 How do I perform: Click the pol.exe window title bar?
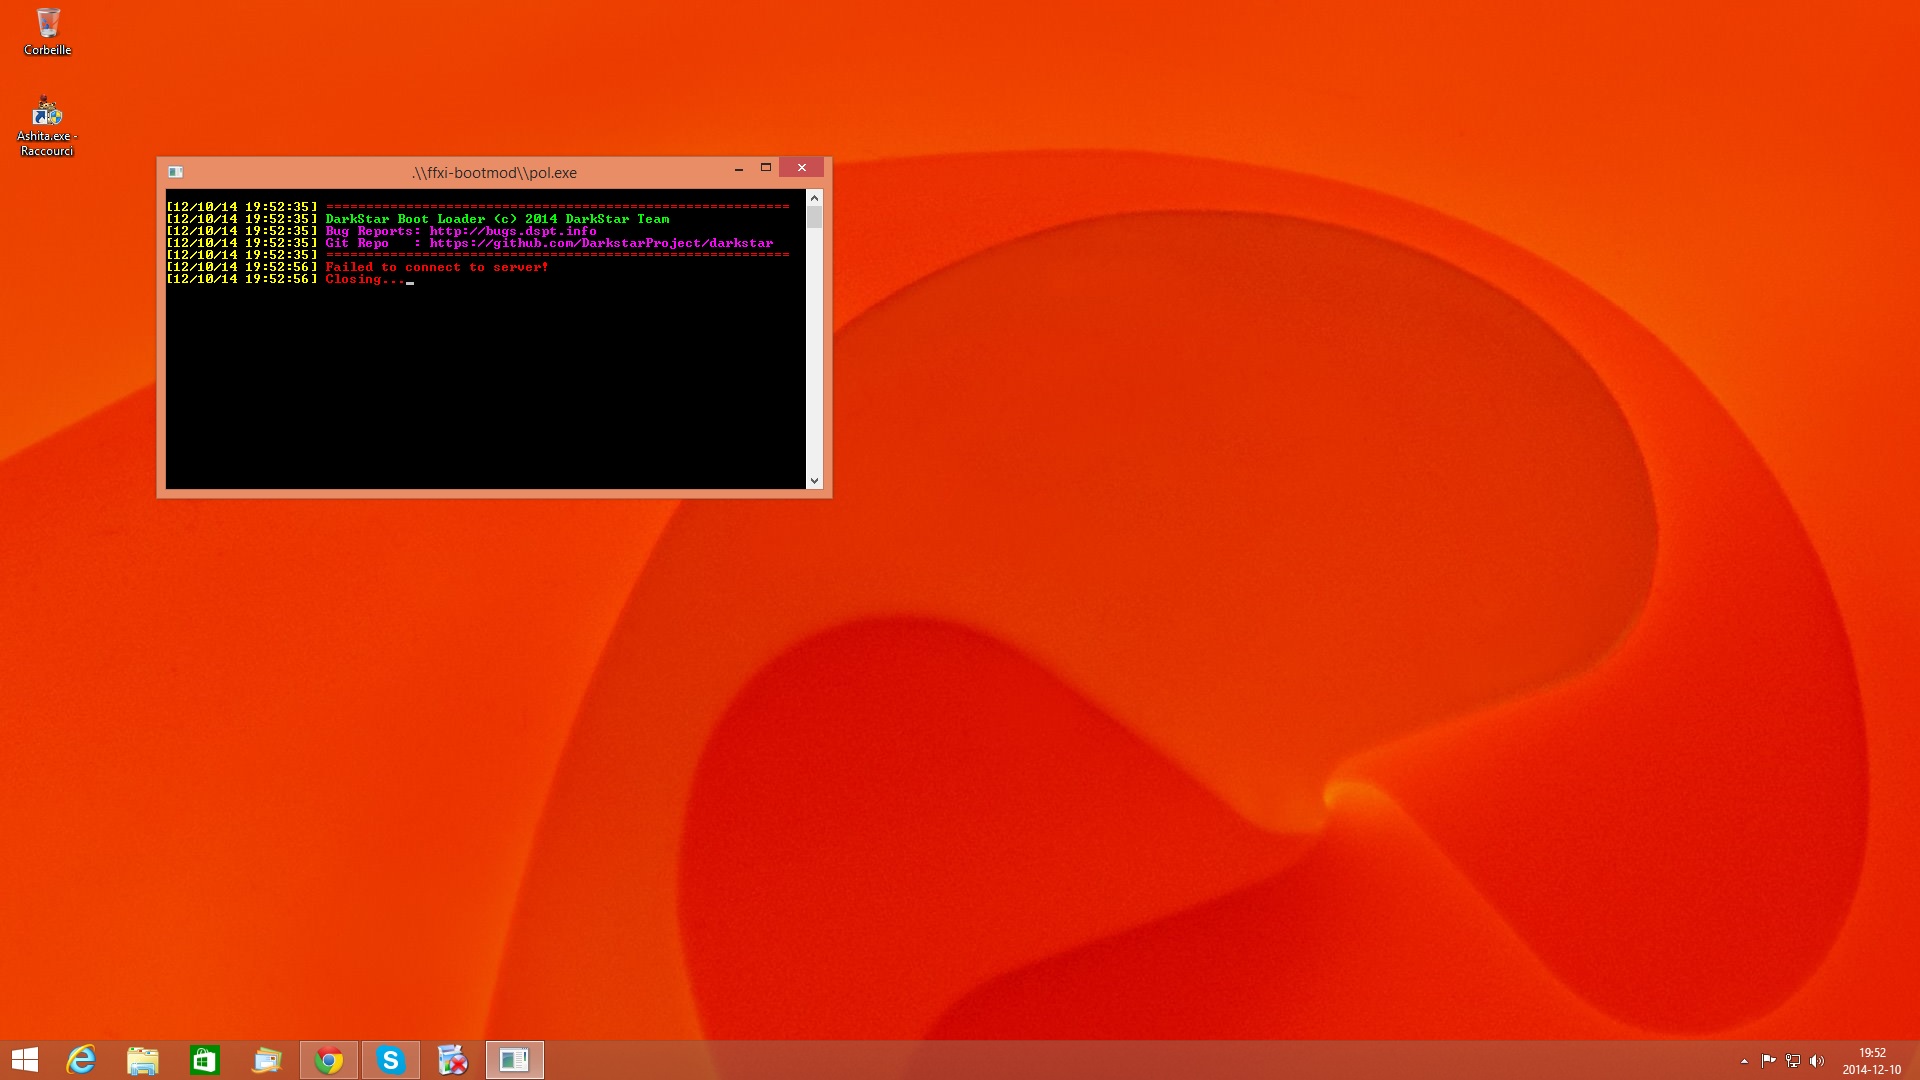(x=494, y=172)
